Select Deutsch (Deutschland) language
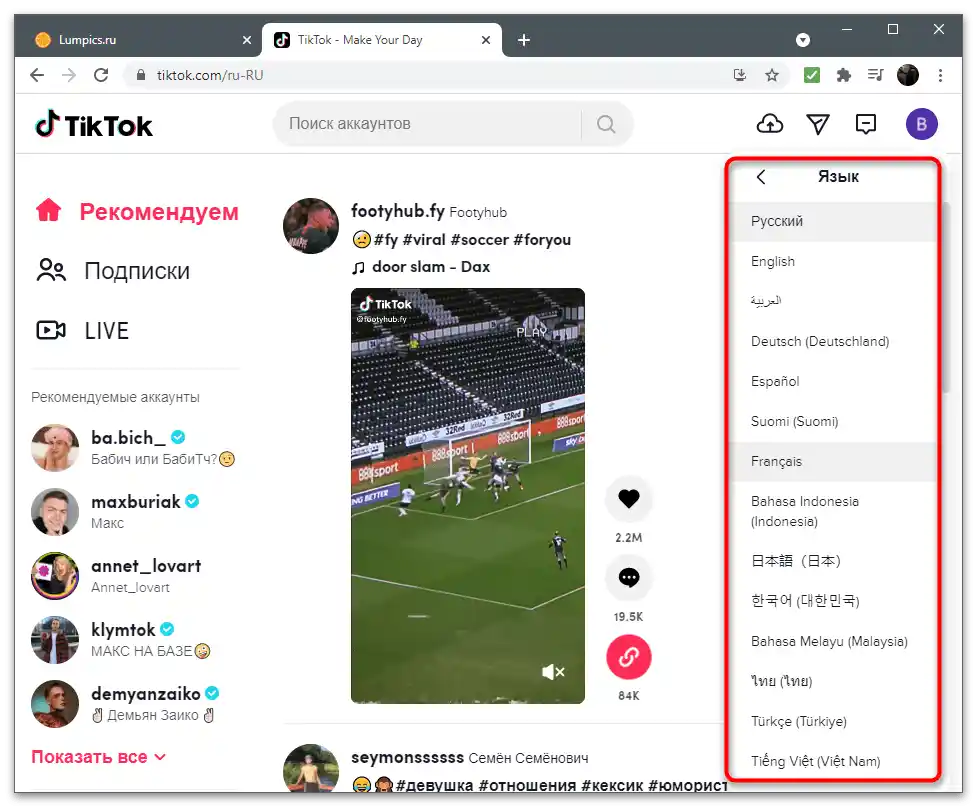The width and height of the screenshot is (977, 807). pos(833,341)
